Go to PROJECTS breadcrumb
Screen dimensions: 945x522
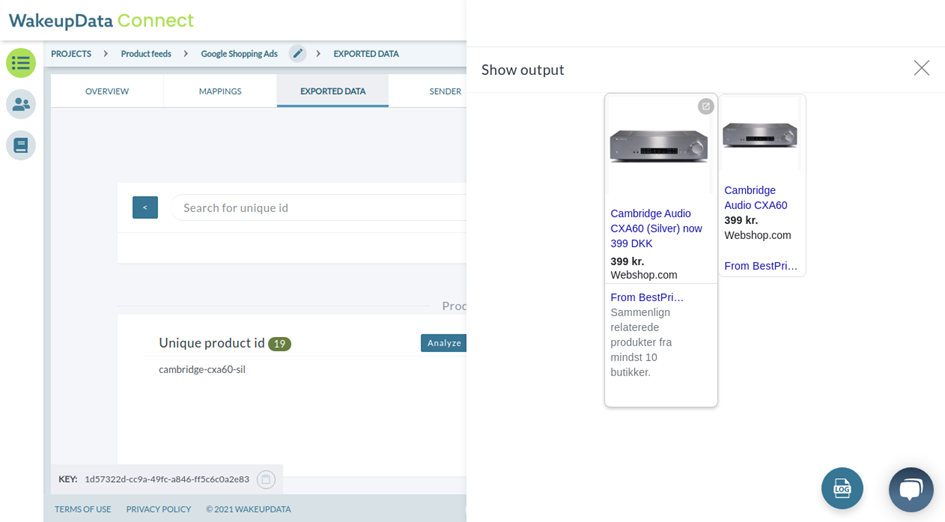(71, 54)
